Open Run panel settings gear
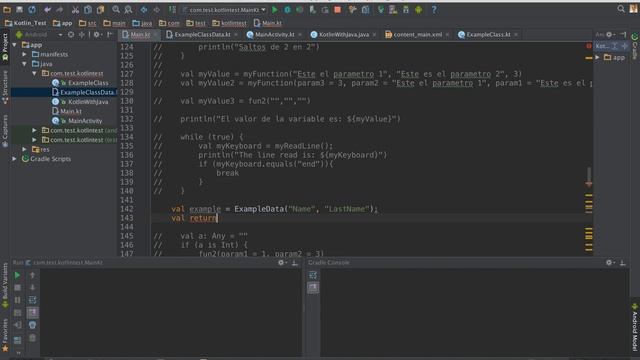The height and width of the screenshot is (360, 640). click(282, 263)
